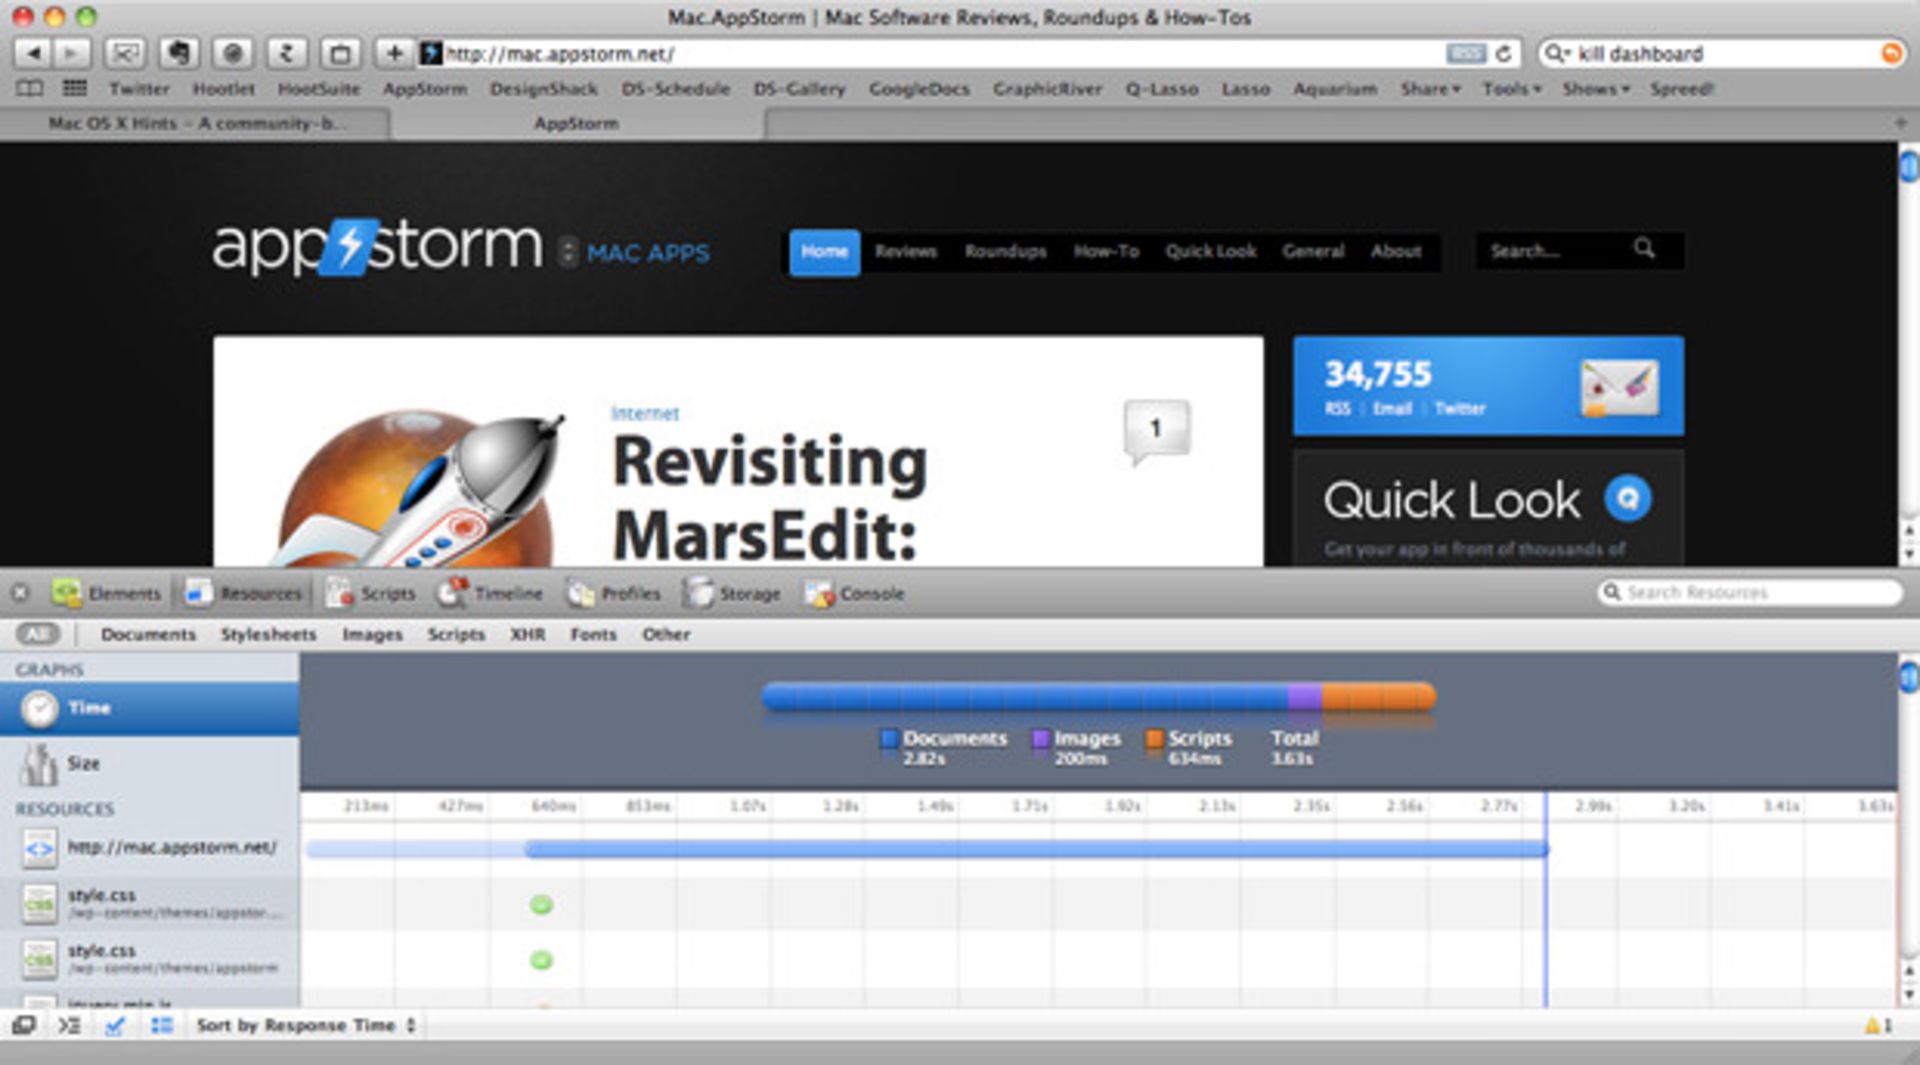Go back with Safari's back arrow
Screen dimensions: 1920x1065
[x=33, y=53]
